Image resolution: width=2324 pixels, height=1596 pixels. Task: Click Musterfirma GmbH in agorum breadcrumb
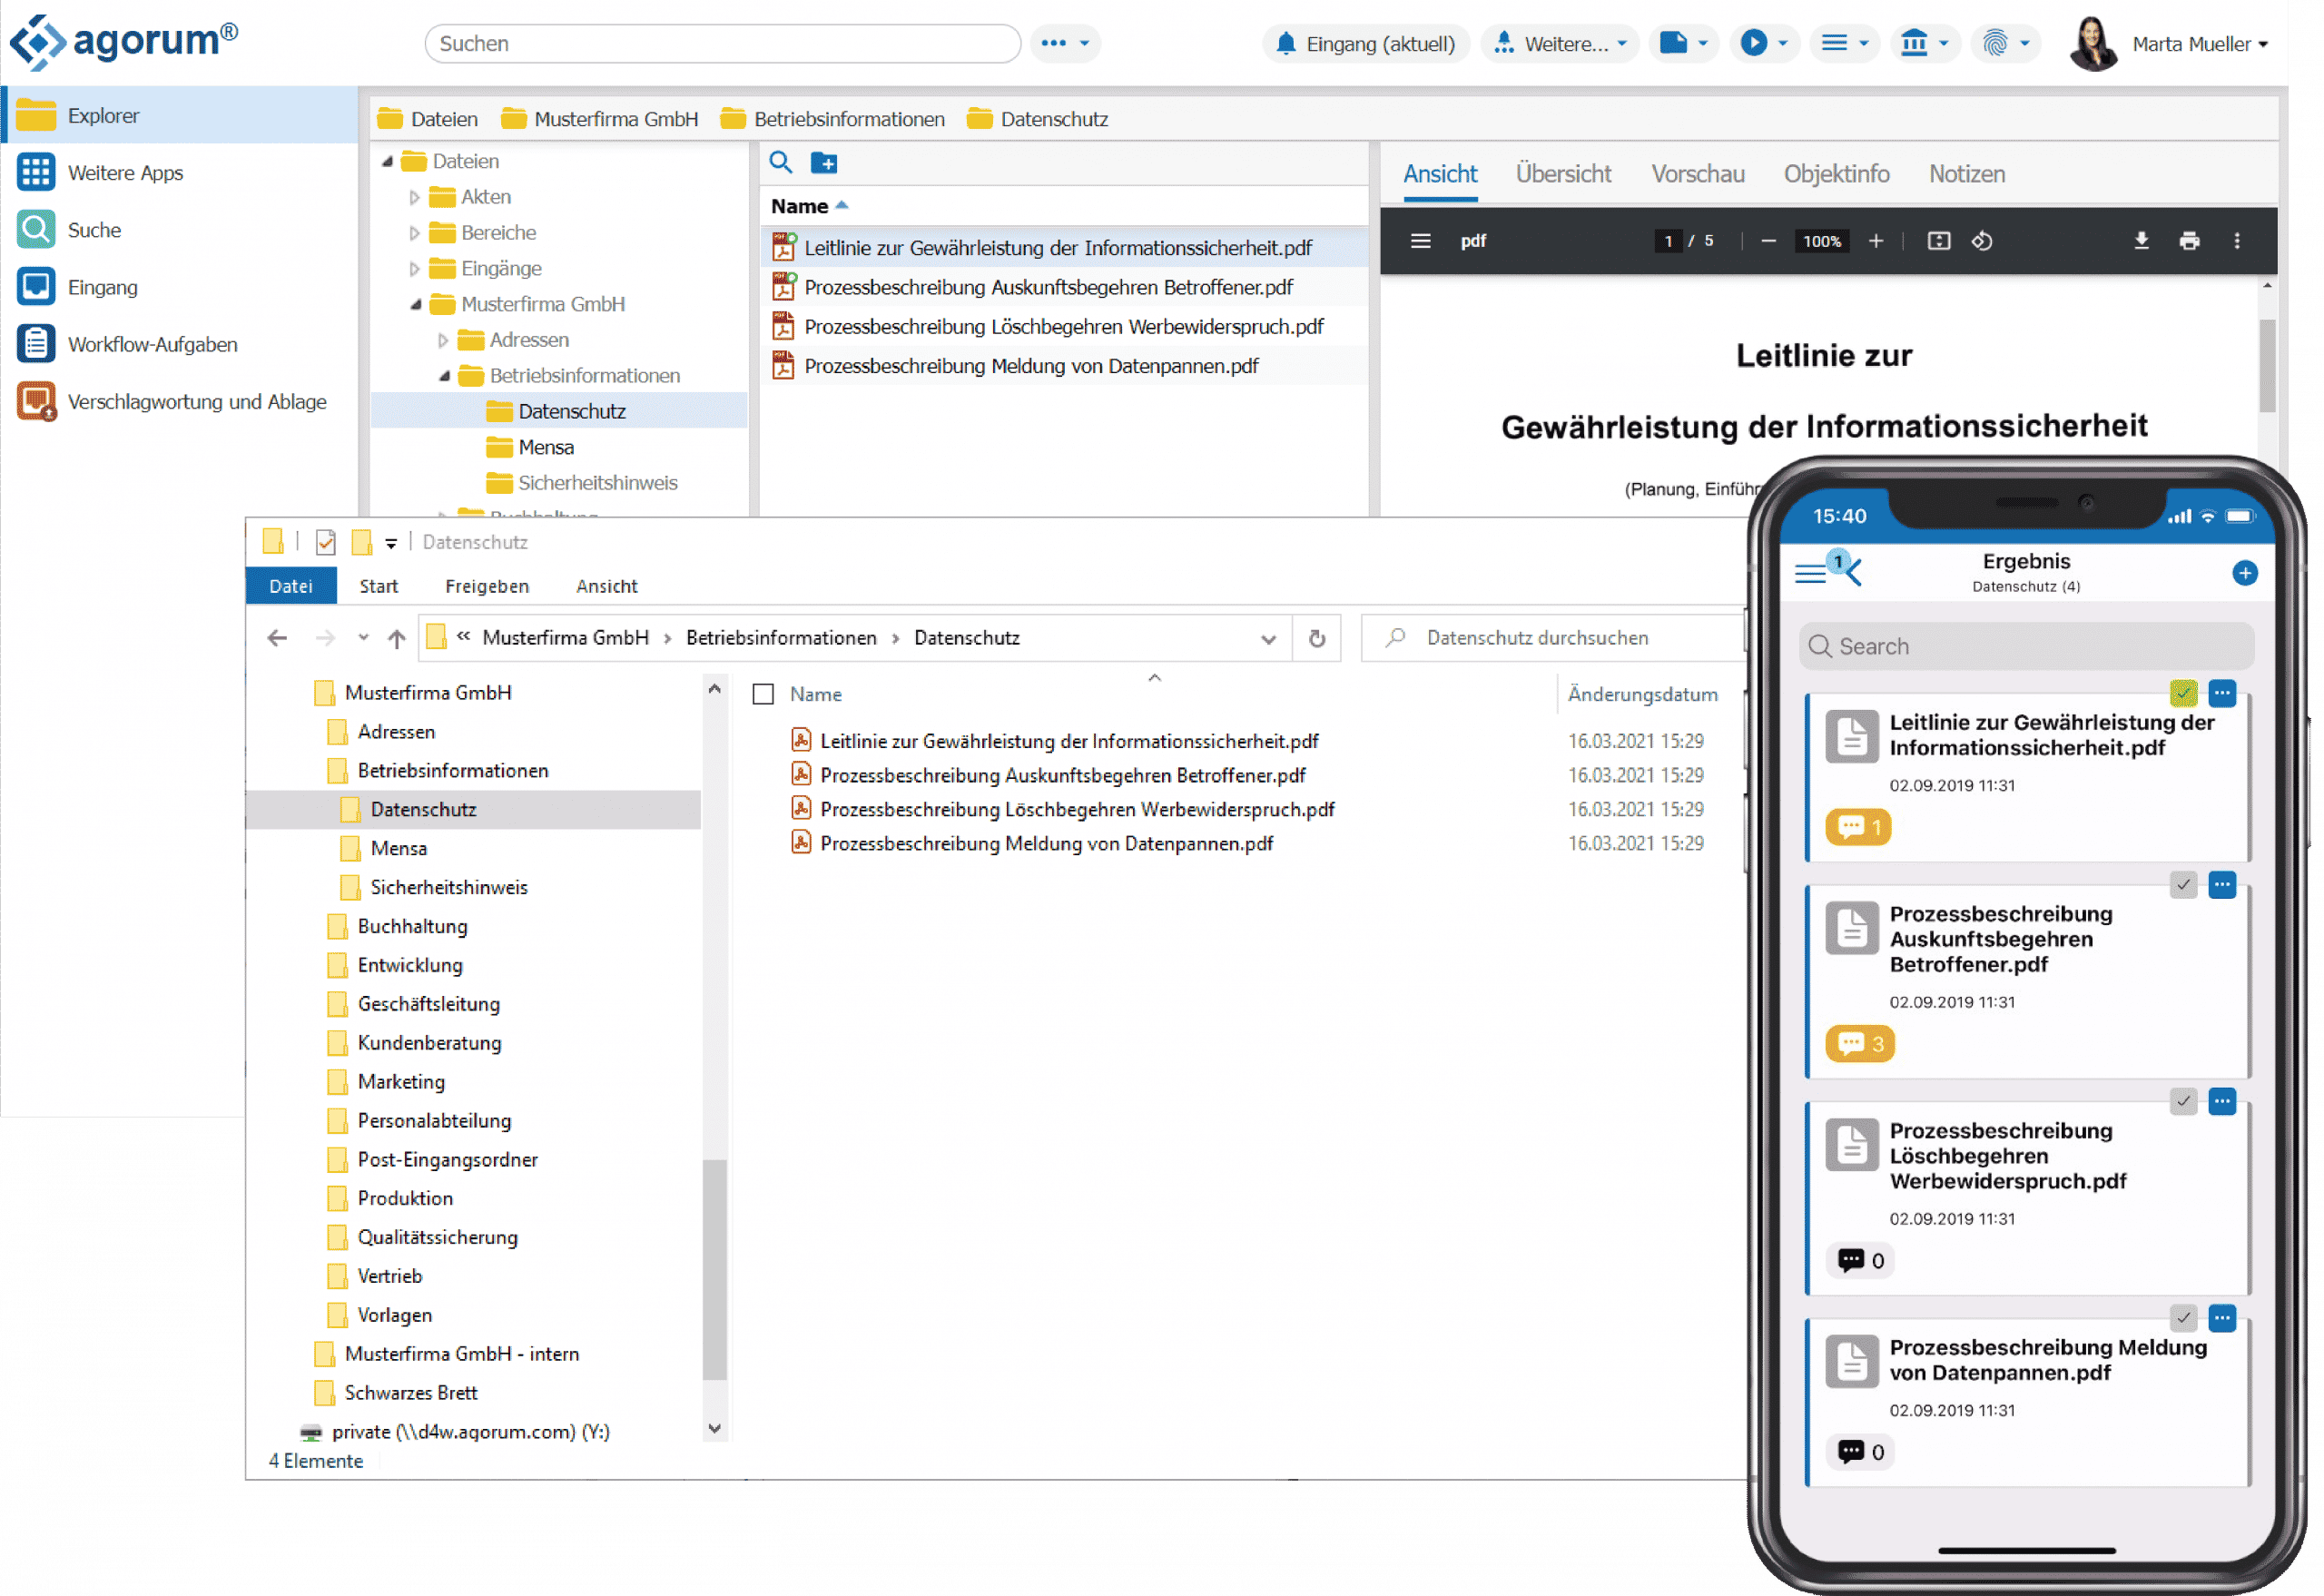pyautogui.click(x=615, y=120)
